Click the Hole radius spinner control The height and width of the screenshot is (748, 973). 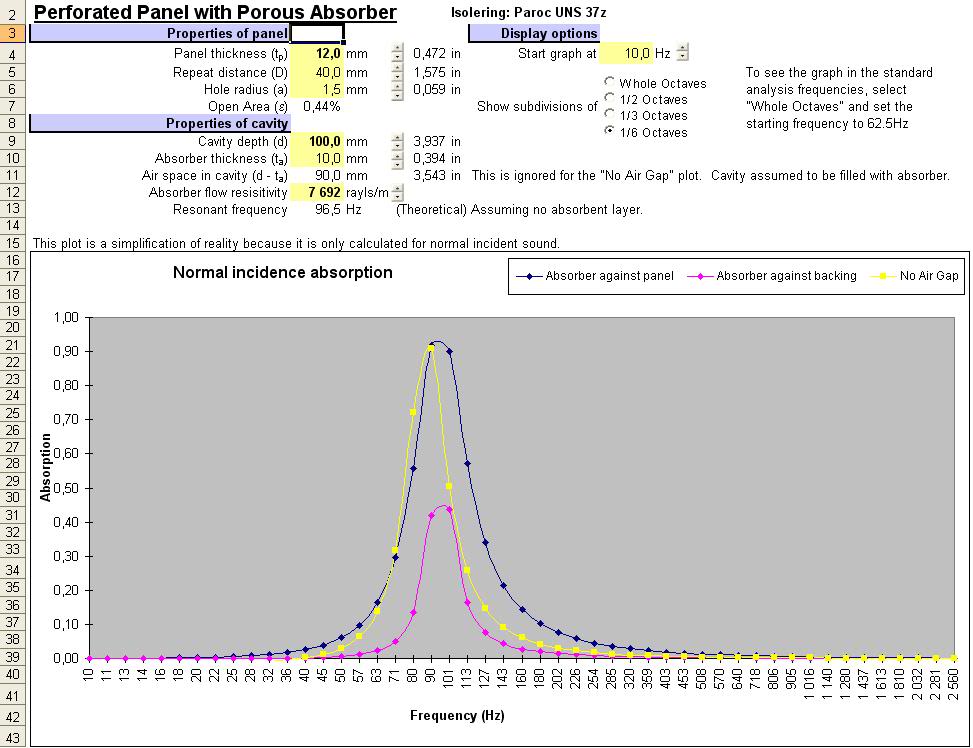pos(397,91)
